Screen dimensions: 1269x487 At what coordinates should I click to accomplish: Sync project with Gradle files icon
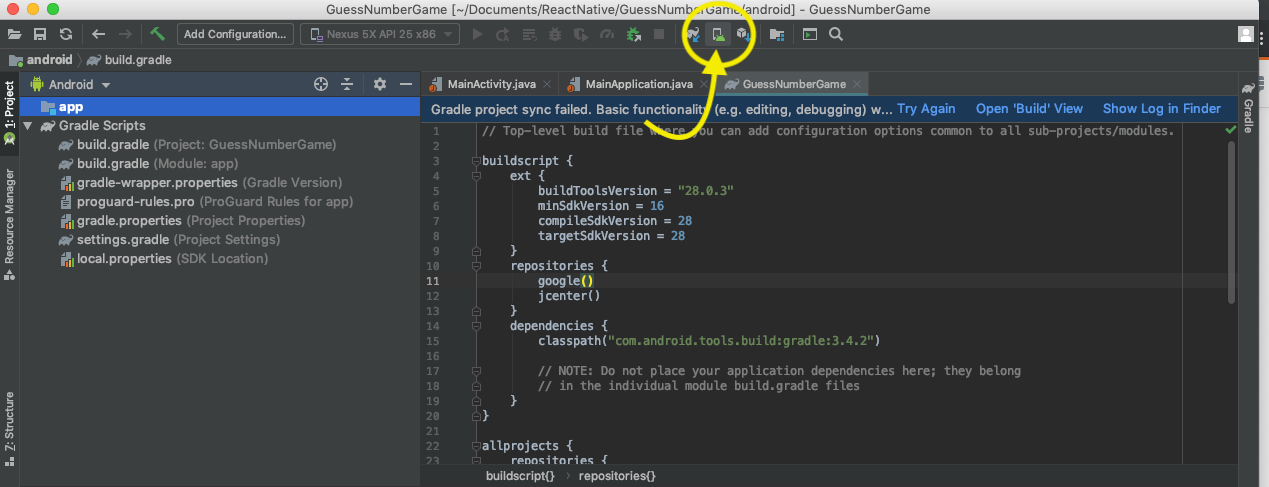(692, 34)
